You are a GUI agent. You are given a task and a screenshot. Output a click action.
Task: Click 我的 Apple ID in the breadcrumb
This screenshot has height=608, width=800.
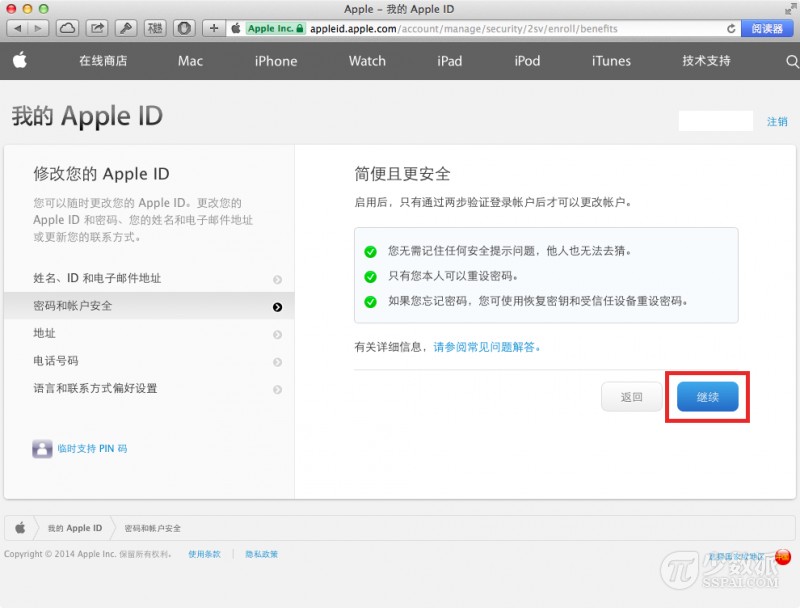[x=75, y=528]
